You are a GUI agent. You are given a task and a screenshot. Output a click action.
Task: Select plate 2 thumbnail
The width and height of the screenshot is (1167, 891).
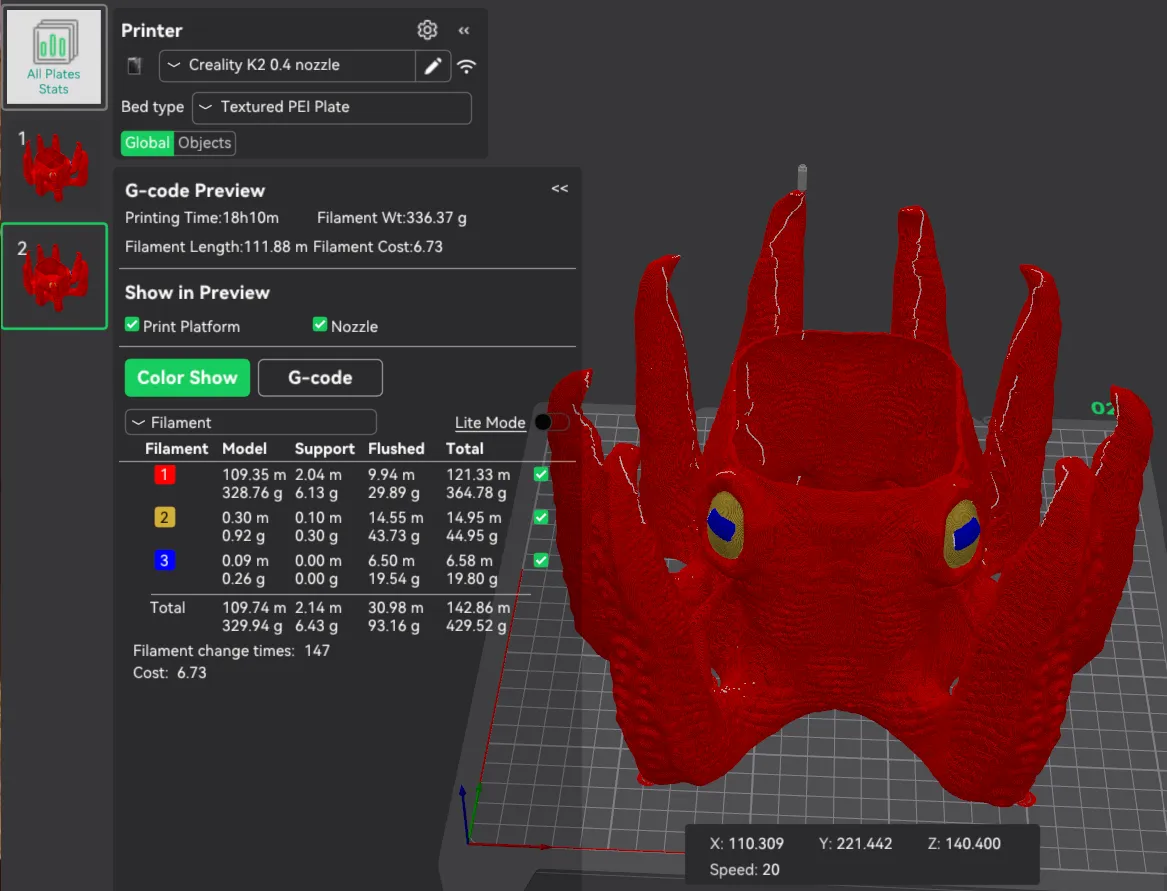point(54,276)
